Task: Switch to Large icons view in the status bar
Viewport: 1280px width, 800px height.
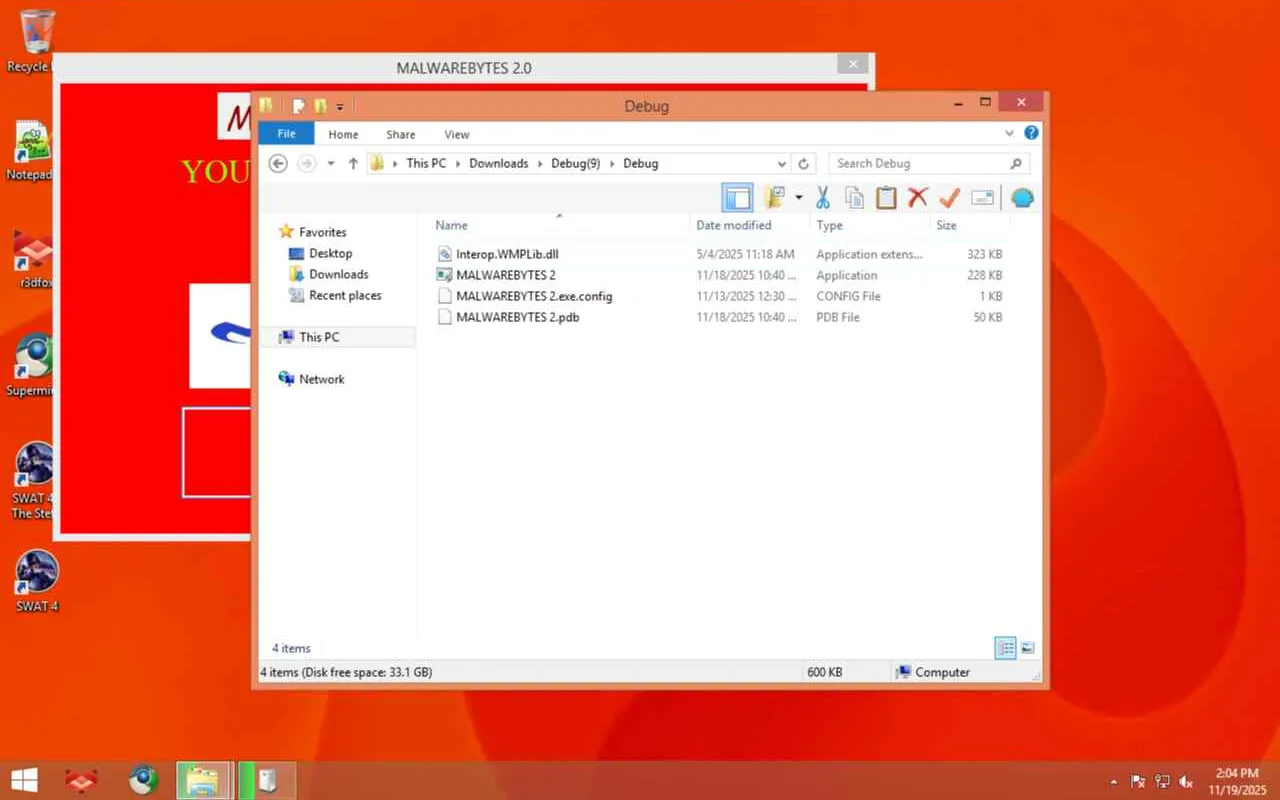Action: click(1027, 648)
